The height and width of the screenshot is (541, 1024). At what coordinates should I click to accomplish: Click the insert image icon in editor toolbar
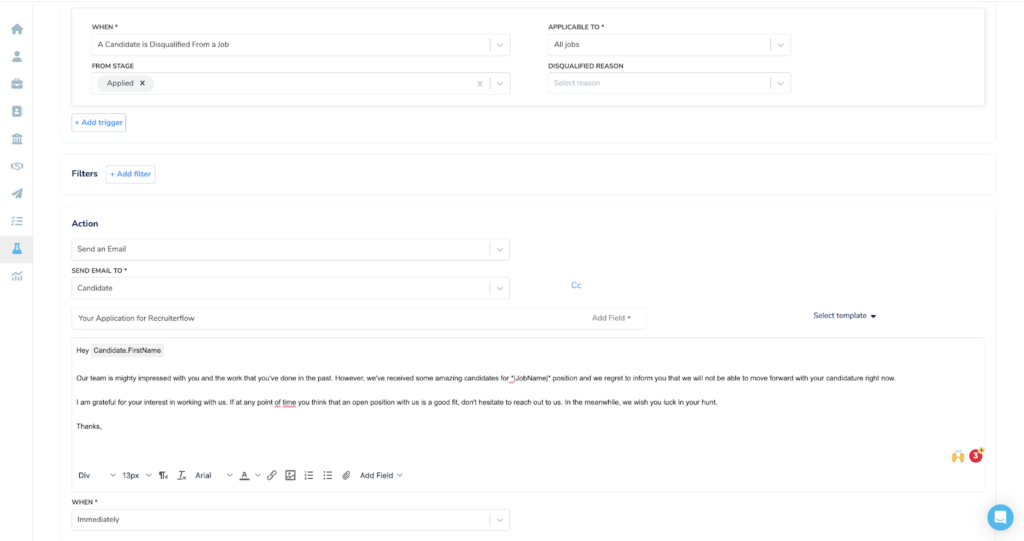(x=290, y=476)
